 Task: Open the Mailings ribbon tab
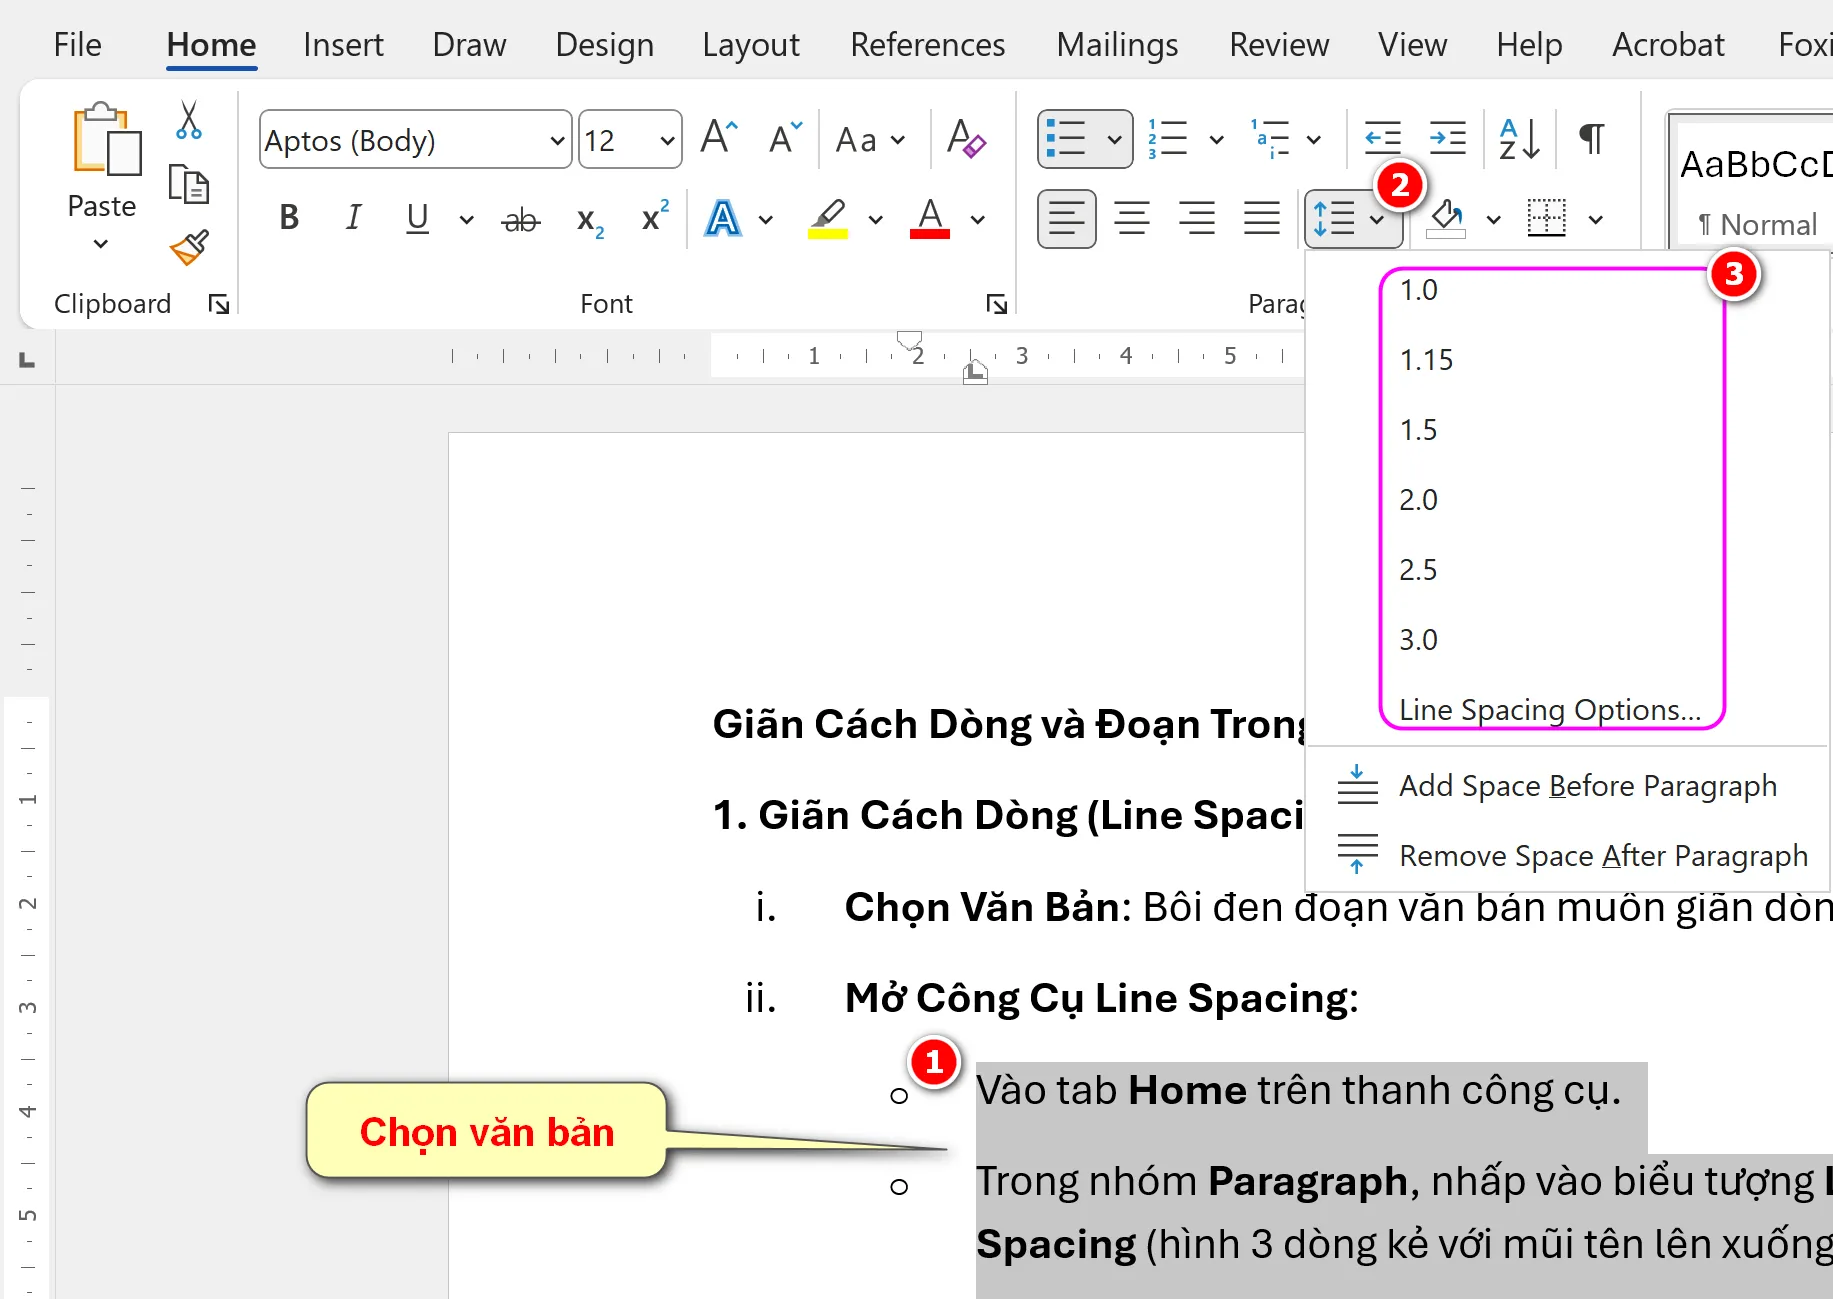pyautogui.click(x=1117, y=44)
